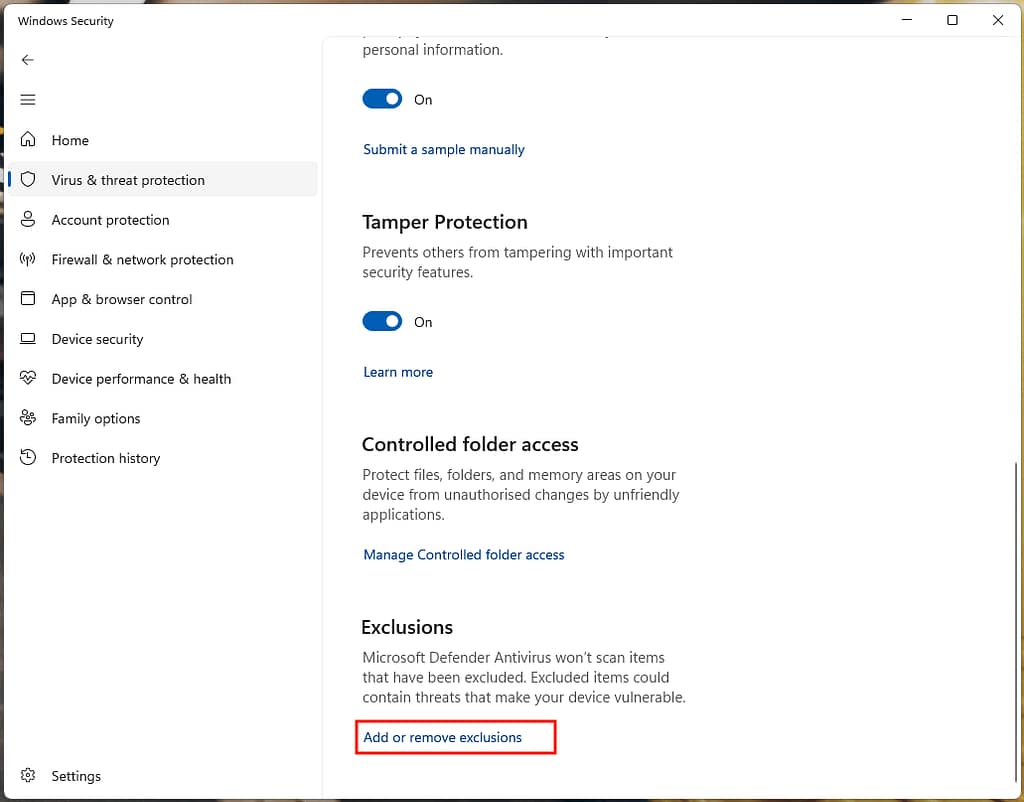This screenshot has width=1024, height=802.
Task: Select the Family options icon
Action: tap(28, 418)
